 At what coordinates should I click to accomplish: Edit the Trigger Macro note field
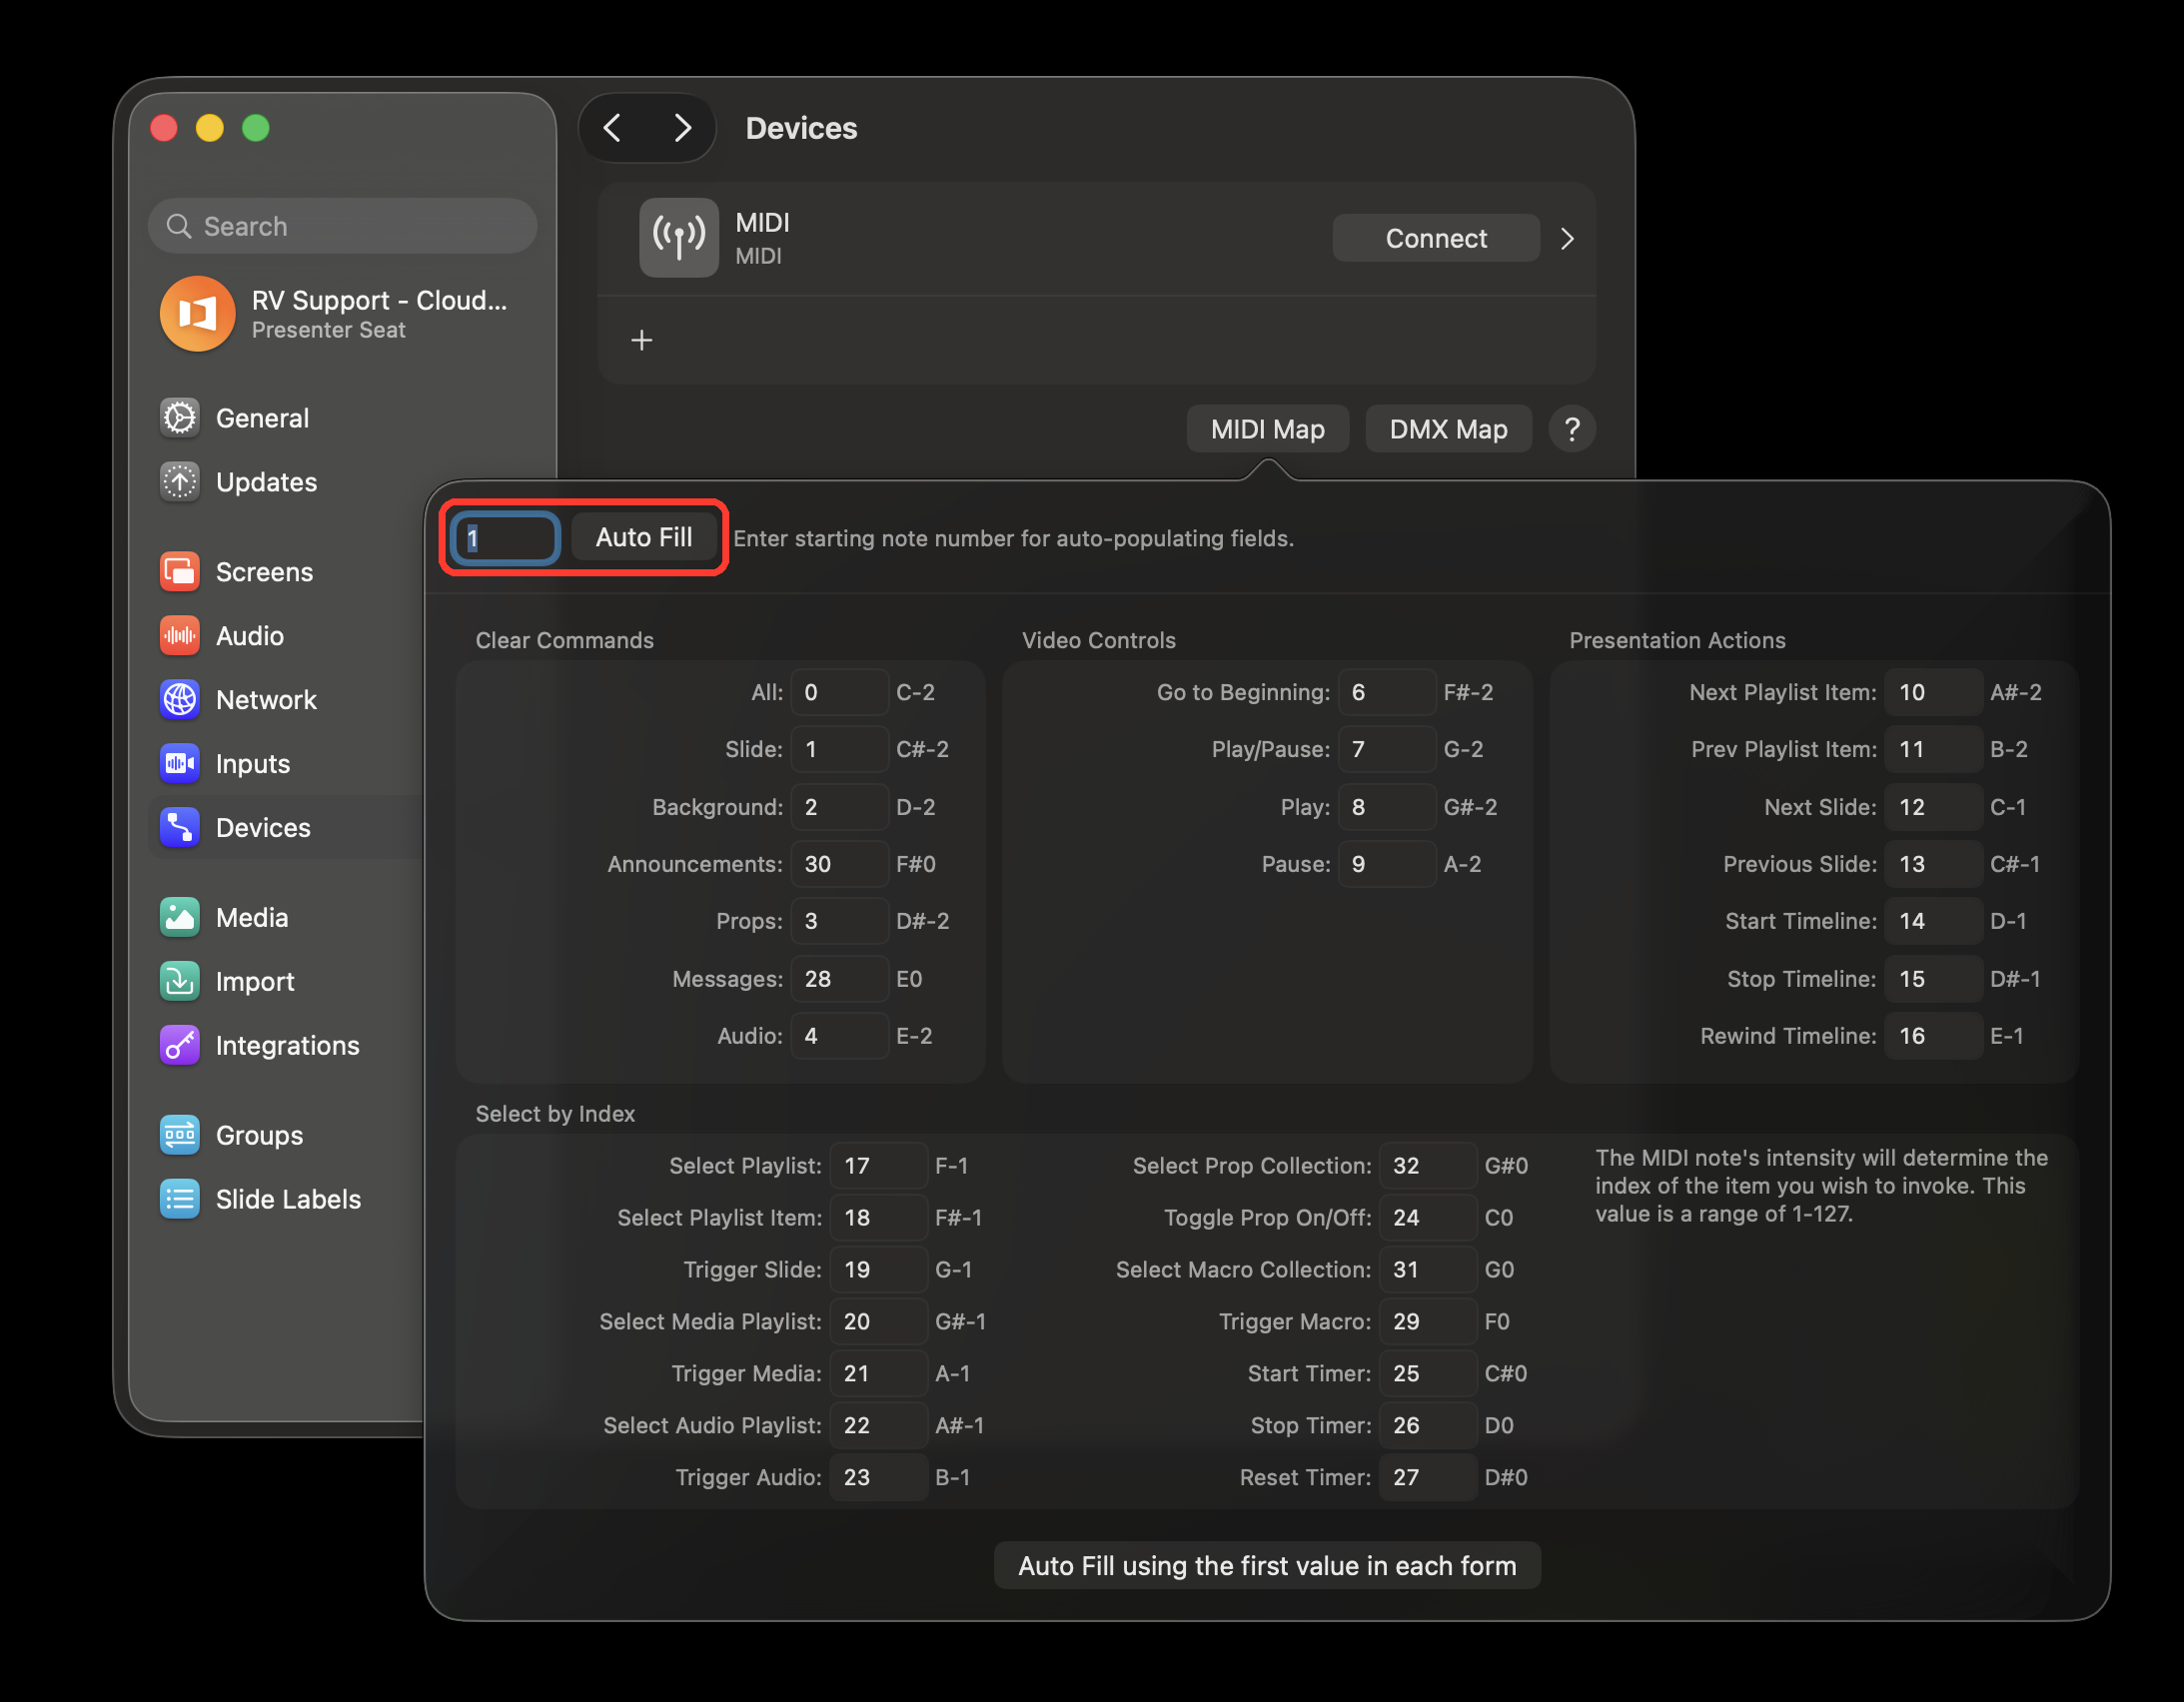1428,1322
